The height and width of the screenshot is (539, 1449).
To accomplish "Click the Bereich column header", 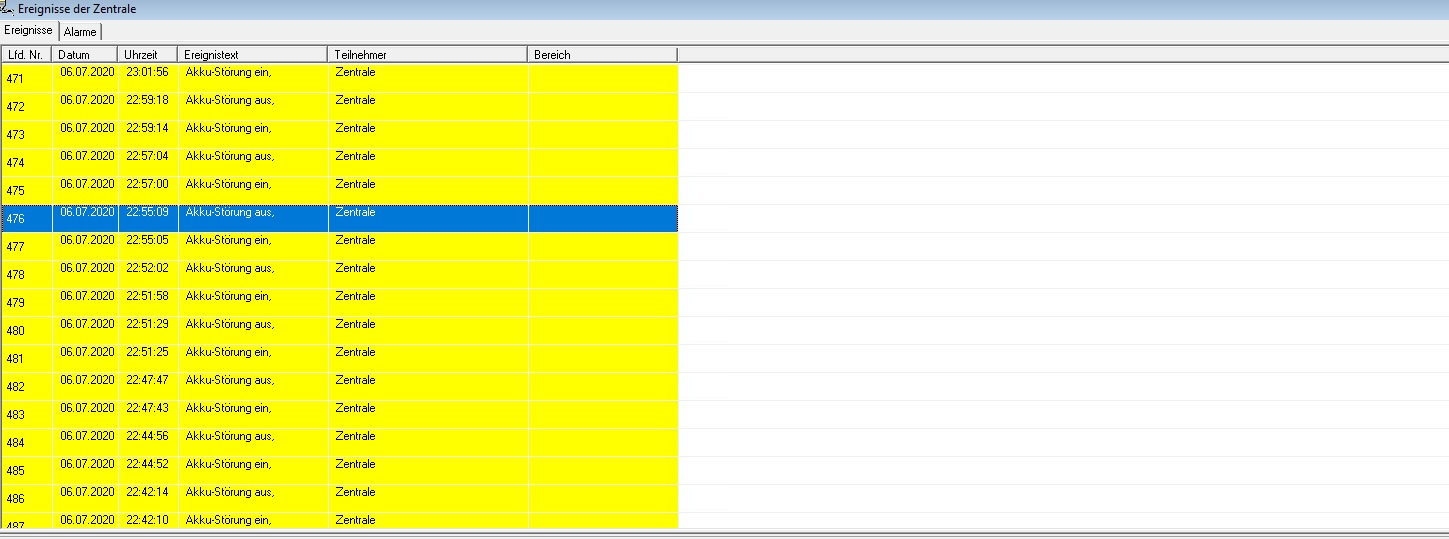I will (602, 55).
